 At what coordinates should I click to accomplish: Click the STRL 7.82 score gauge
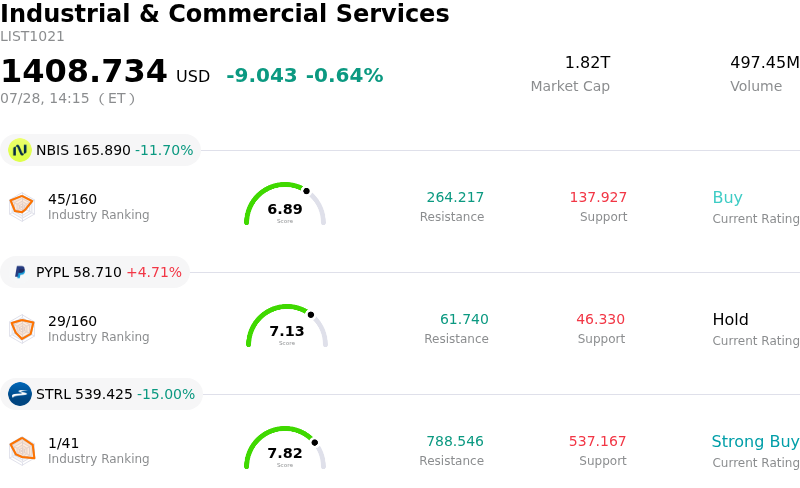285,448
